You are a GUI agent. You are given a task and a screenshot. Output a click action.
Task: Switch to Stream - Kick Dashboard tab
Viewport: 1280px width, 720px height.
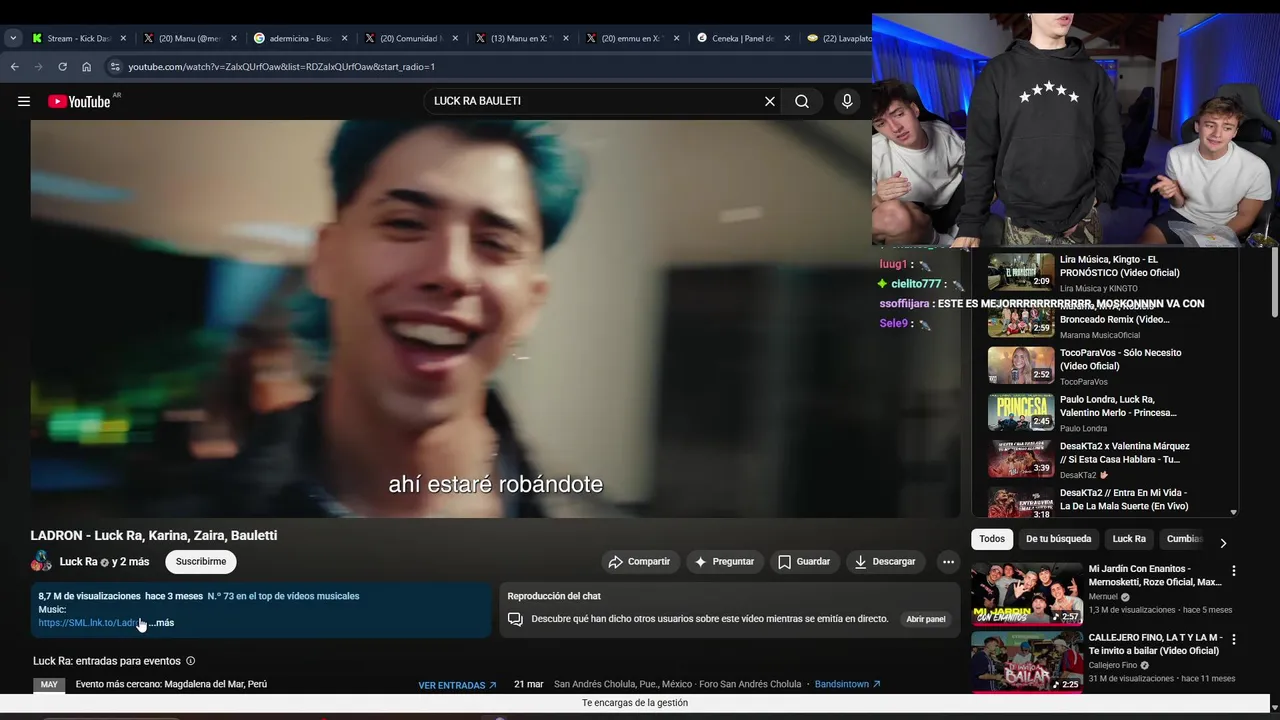(x=80, y=38)
